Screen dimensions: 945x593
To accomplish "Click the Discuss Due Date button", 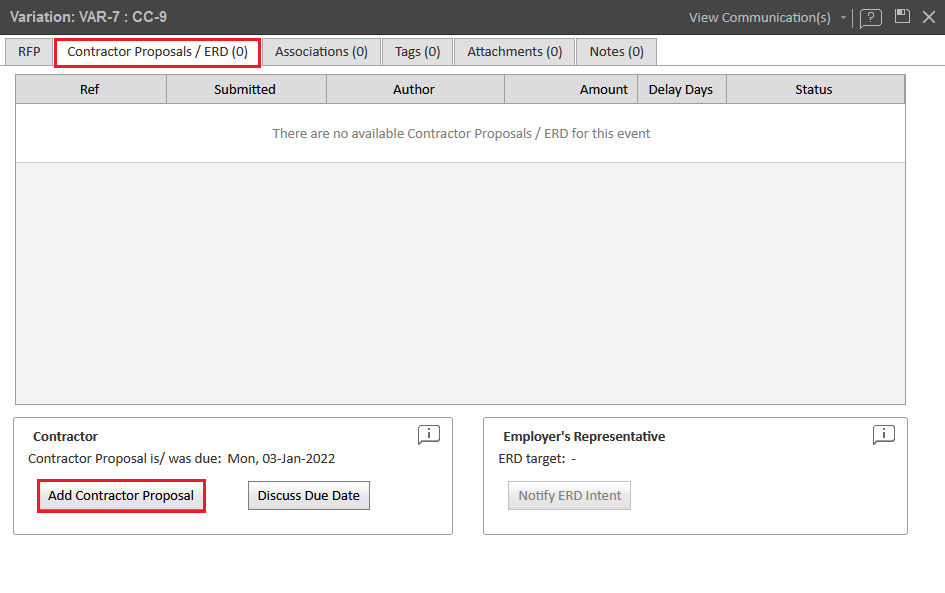I will 308,496.
